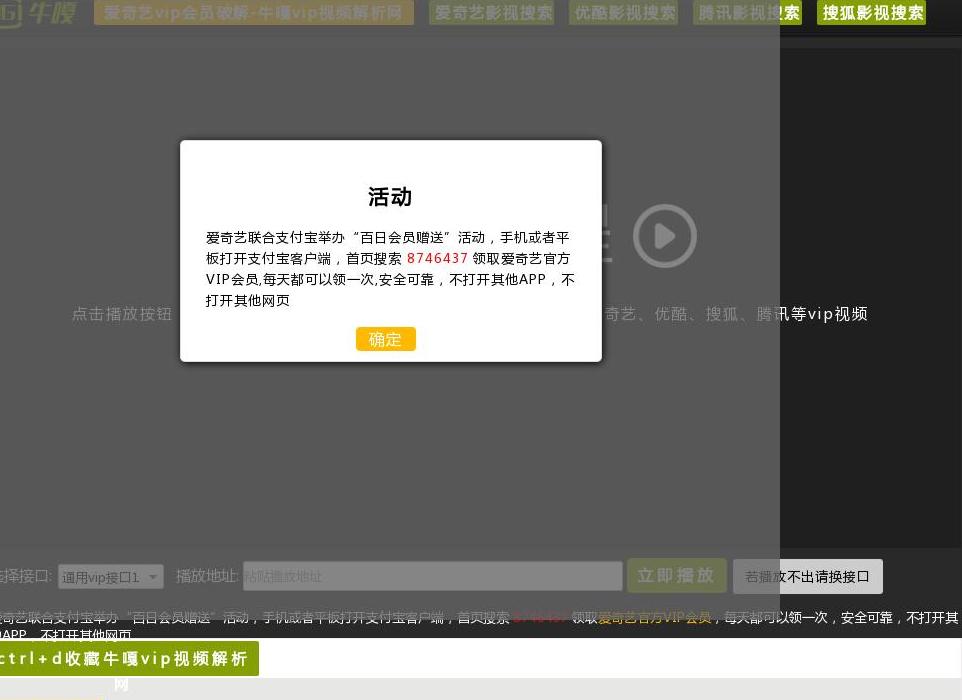This screenshot has height=700, width=962.
Task: Open the 优酷影视搜索 link
Action: coord(623,13)
